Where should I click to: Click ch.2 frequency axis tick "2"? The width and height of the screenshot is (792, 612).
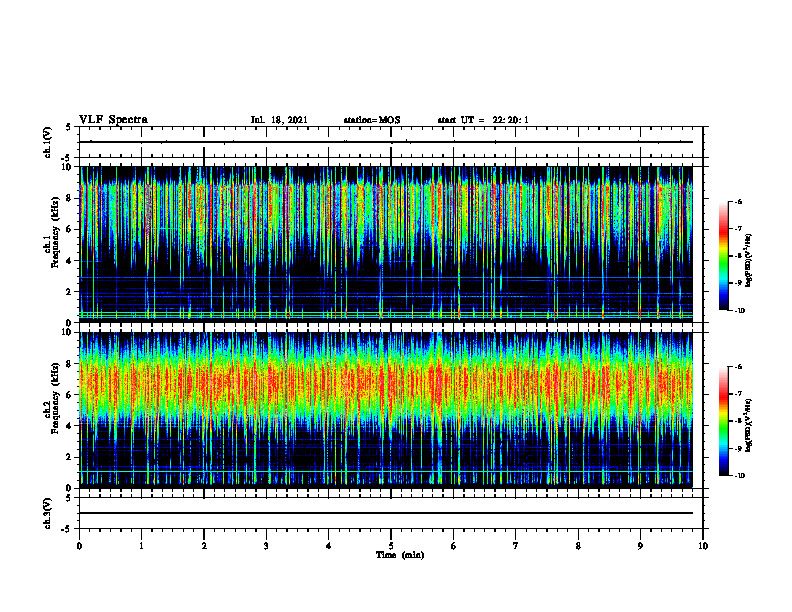pos(69,457)
